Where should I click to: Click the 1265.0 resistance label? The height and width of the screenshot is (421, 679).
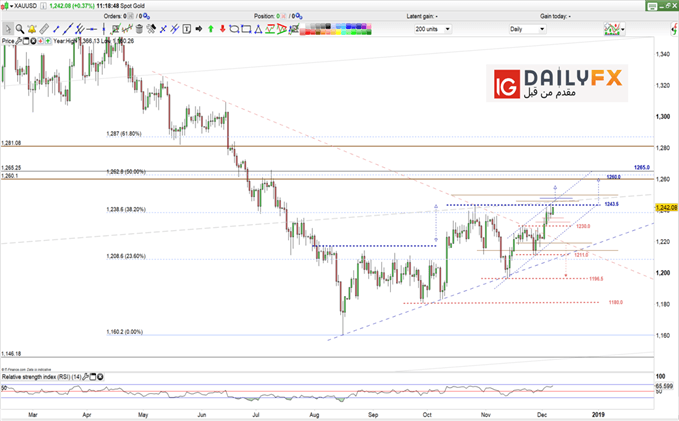[x=642, y=167]
